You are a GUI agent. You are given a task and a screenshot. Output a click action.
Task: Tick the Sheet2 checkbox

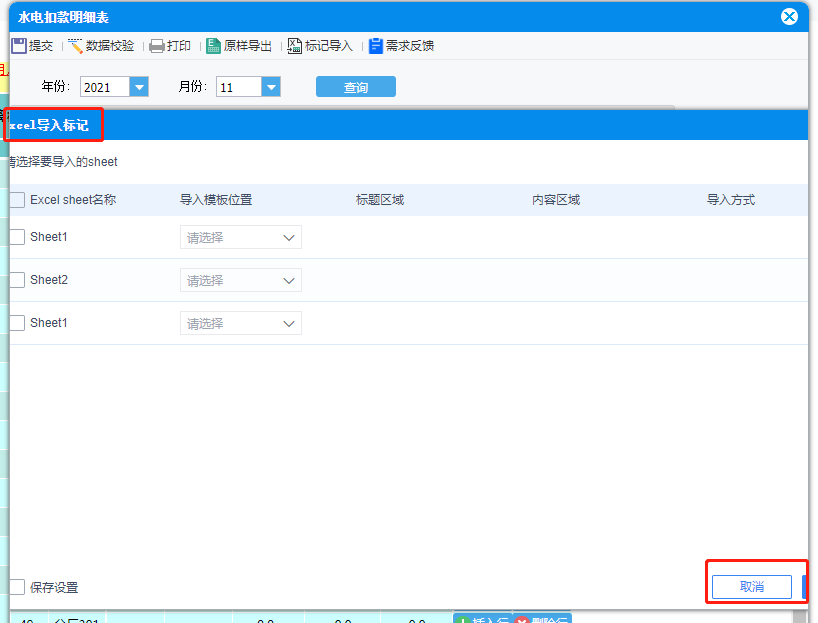[x=17, y=280]
